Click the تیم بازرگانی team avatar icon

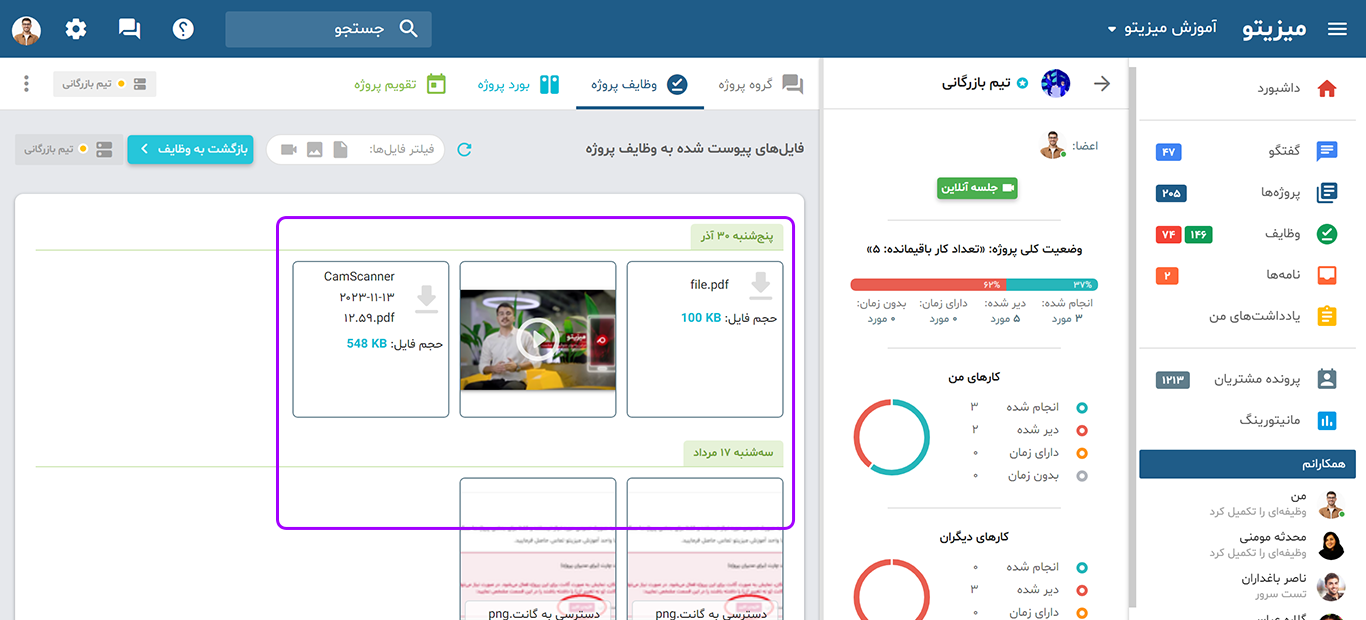coord(1055,84)
